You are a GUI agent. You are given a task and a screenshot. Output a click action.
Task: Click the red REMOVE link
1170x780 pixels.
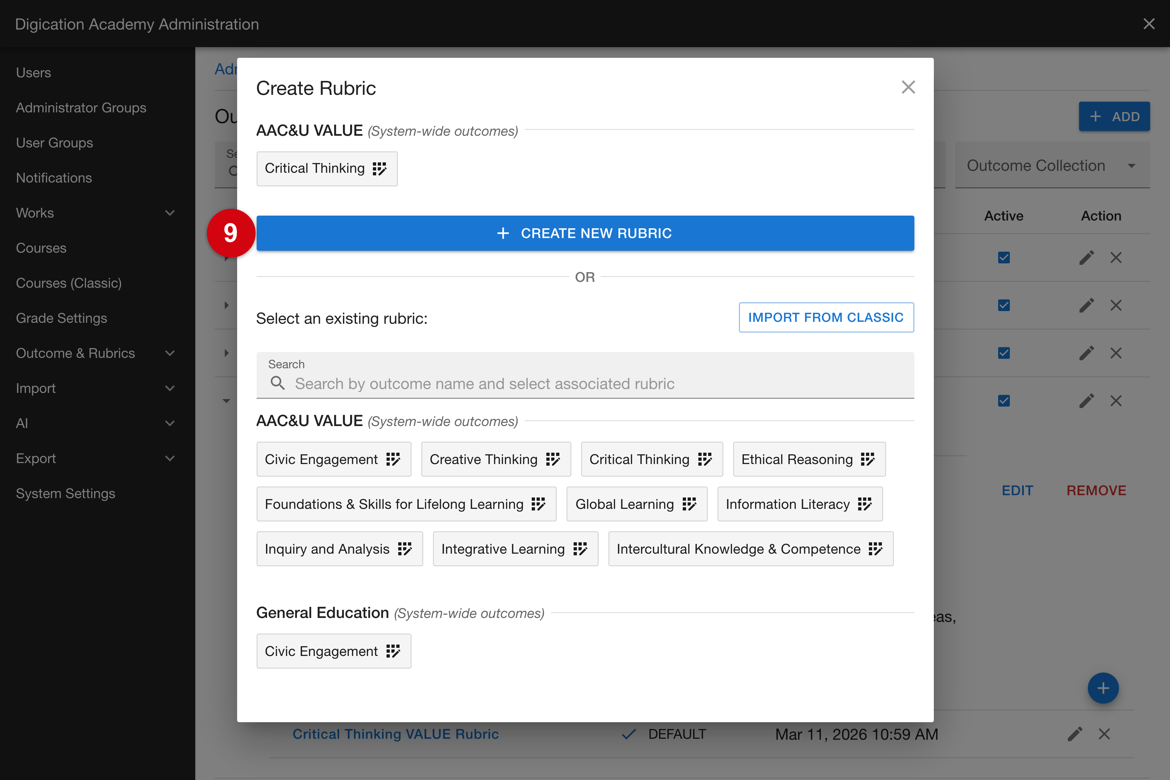point(1096,490)
